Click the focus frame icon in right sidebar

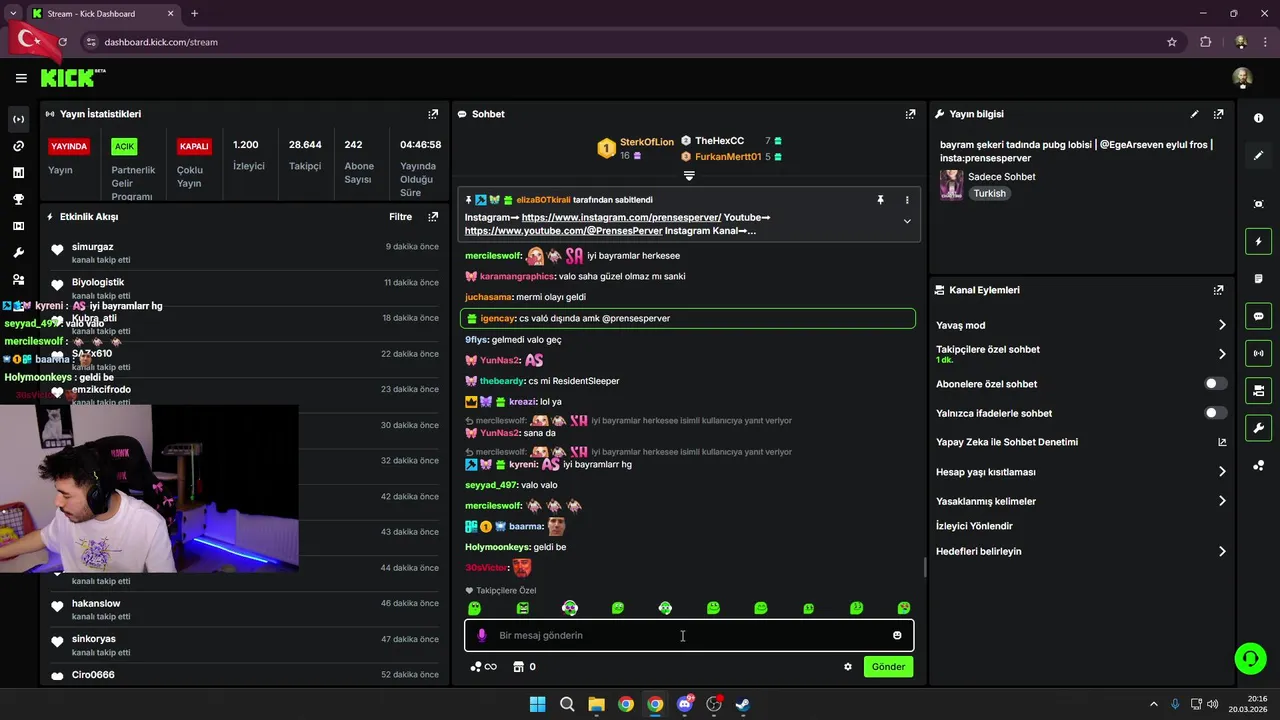(1258, 204)
